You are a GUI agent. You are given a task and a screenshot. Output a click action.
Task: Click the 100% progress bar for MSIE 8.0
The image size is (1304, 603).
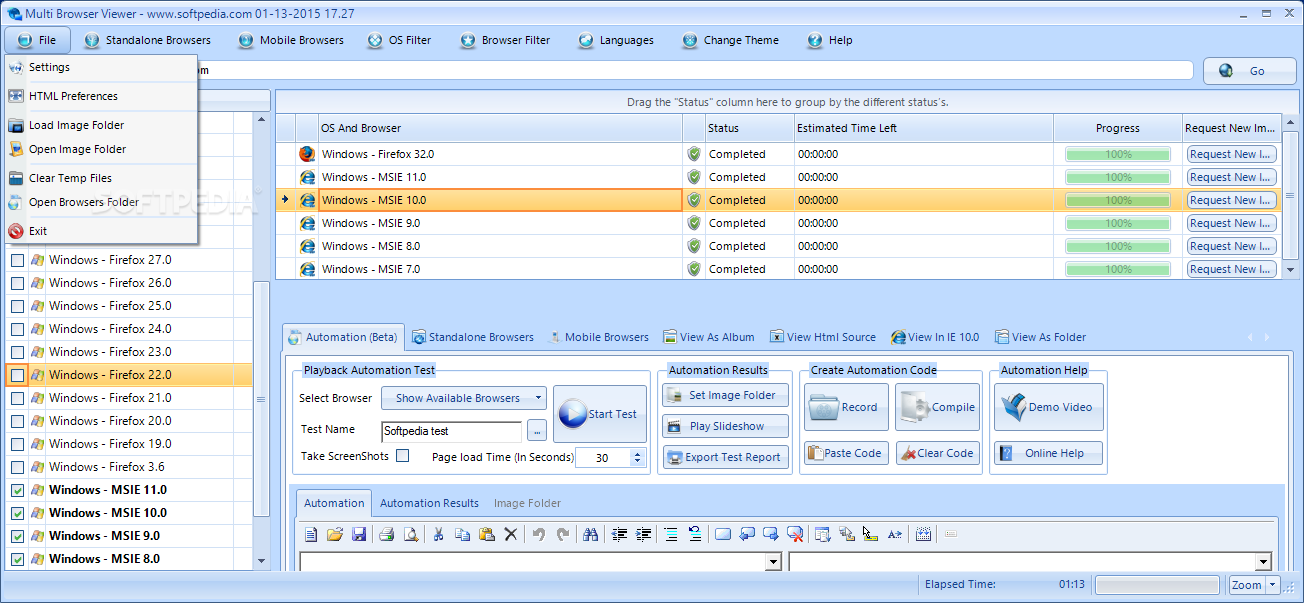pyautogui.click(x=1117, y=246)
